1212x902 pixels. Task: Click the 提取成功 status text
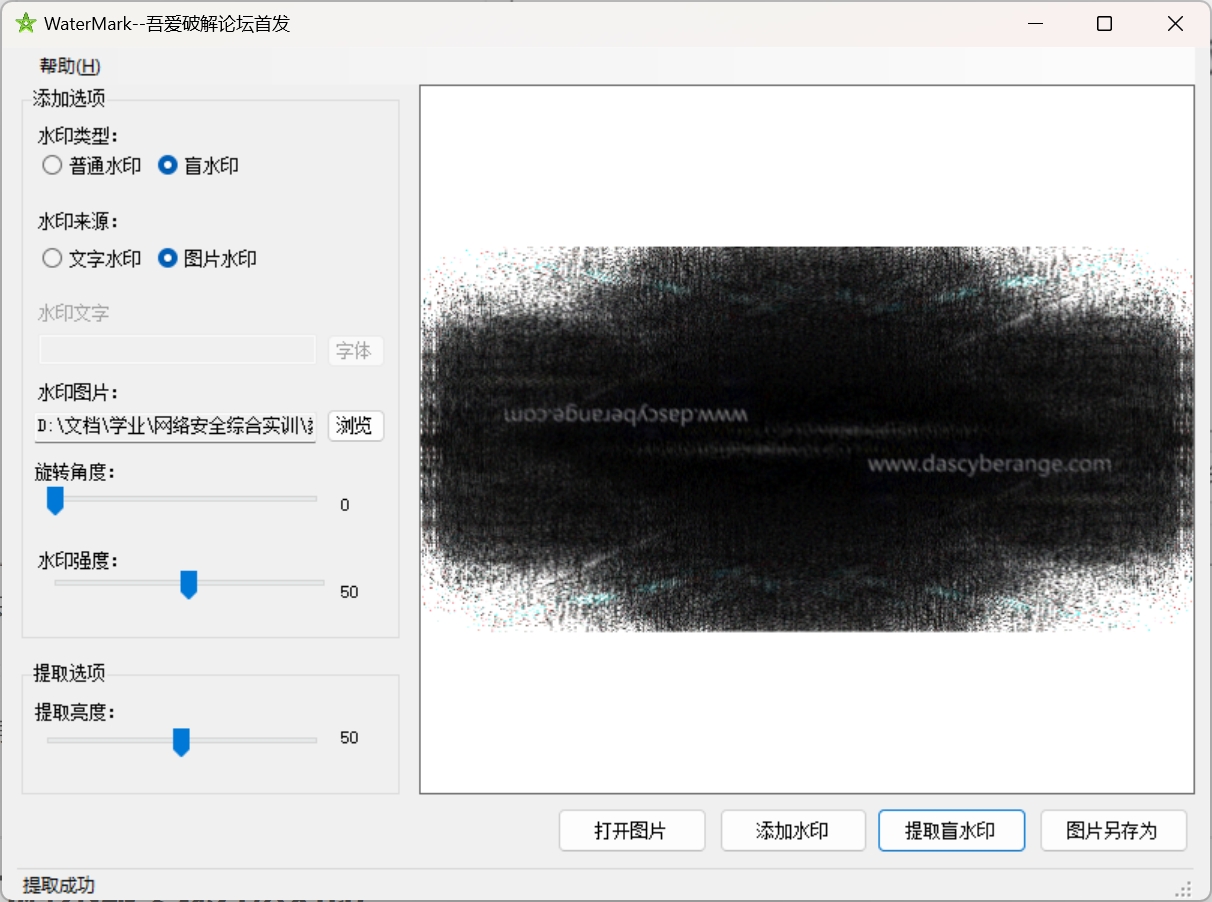pyautogui.click(x=59, y=885)
